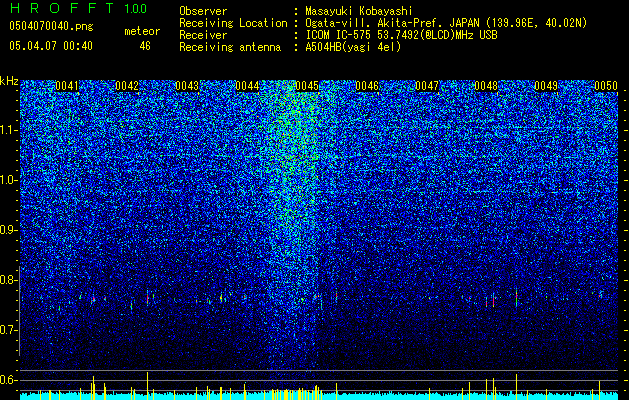Click the Receiving Location label
629x400 pixels.
(233, 23)
